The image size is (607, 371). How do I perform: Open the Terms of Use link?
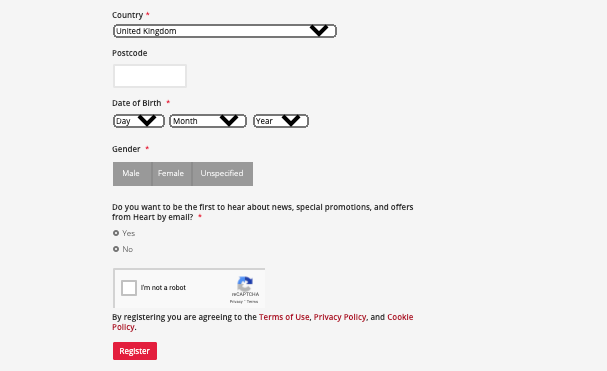(284, 317)
